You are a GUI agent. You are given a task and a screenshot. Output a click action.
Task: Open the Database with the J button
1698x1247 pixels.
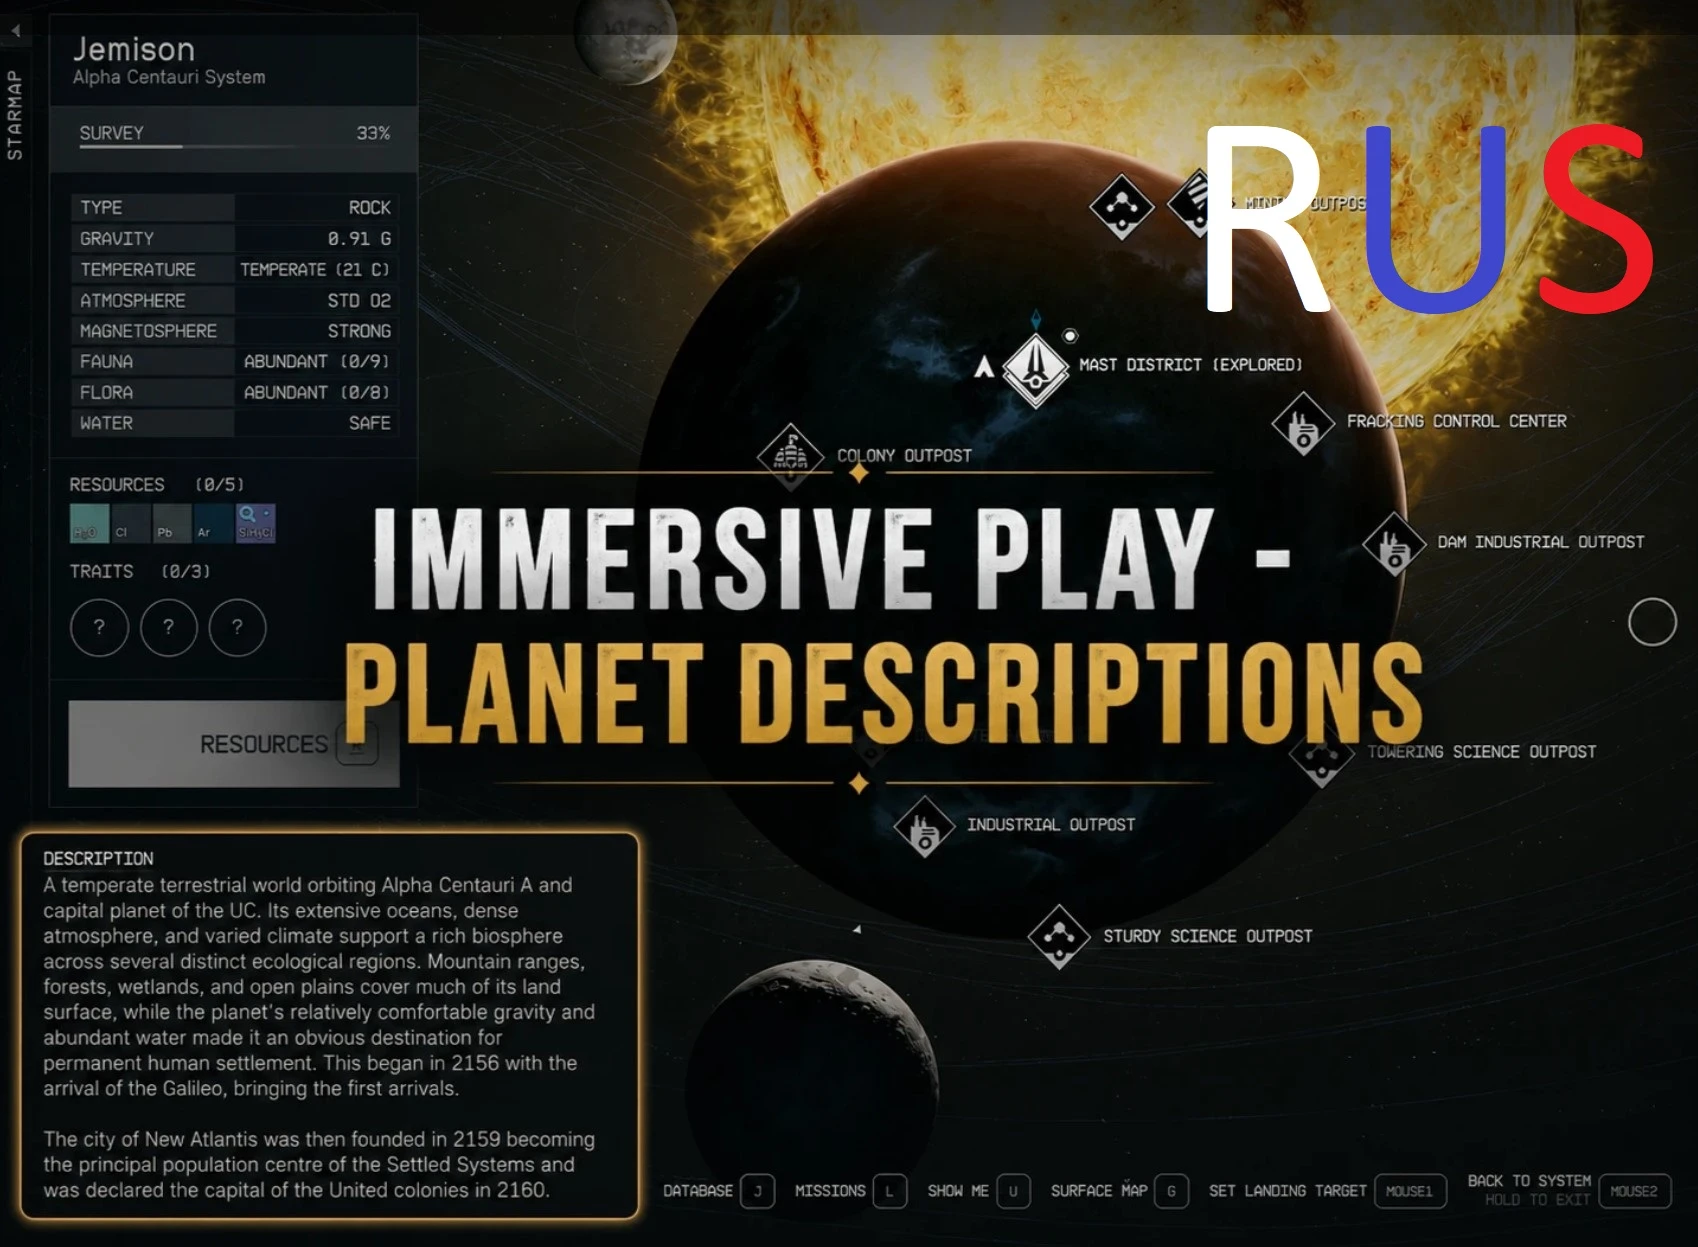pos(757,1191)
